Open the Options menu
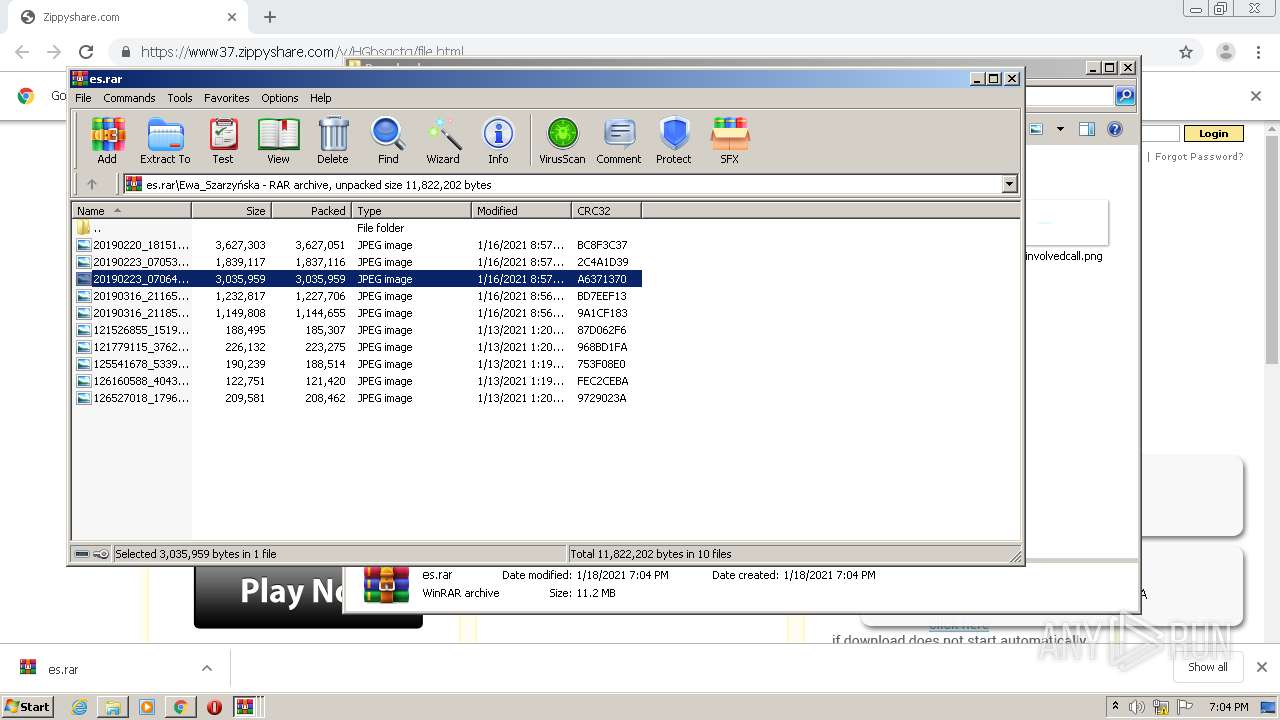This screenshot has width=1280, height=720. point(280,98)
